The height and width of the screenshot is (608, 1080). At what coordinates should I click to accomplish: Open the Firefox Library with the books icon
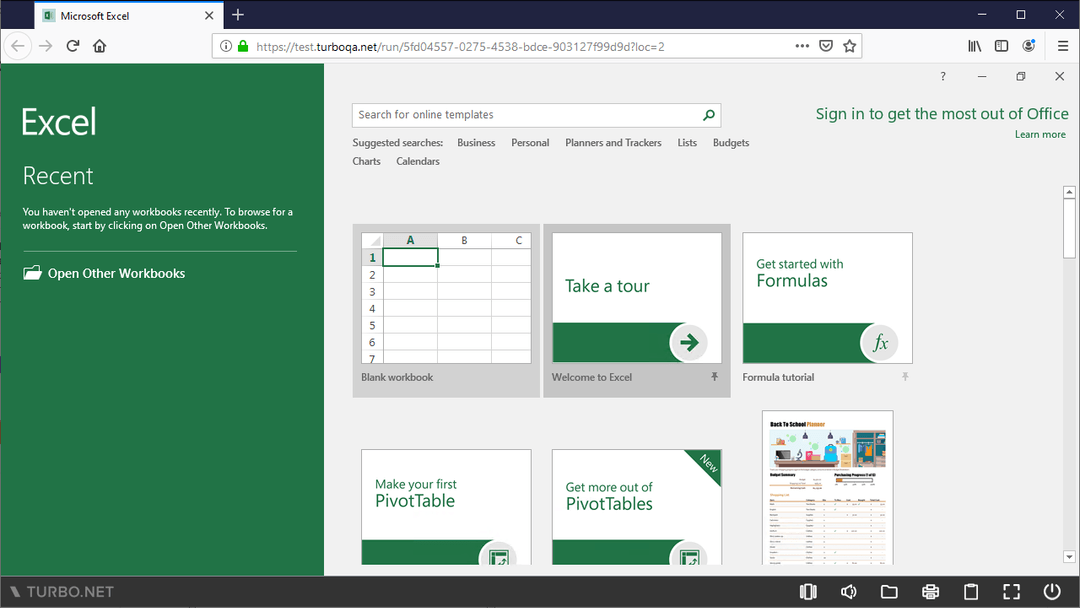pos(973,45)
